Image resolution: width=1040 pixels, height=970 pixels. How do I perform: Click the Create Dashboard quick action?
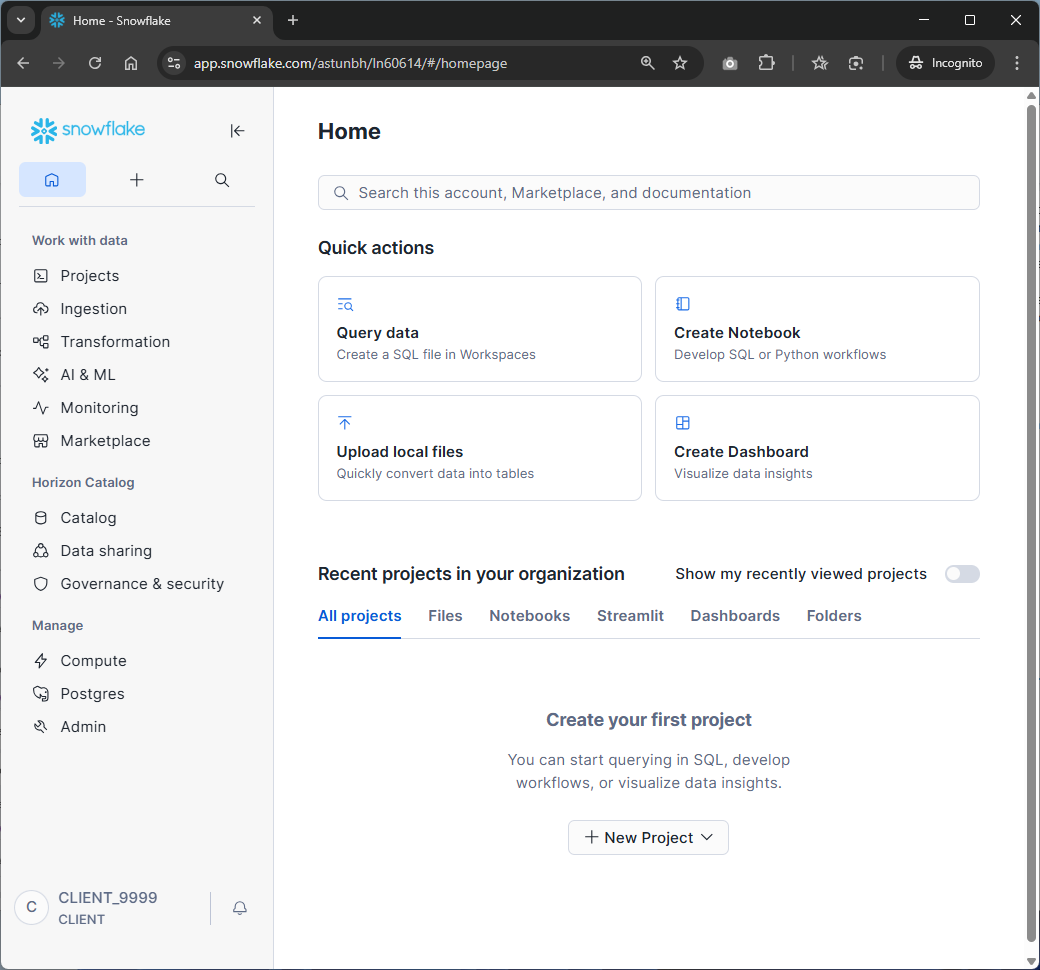[816, 448]
